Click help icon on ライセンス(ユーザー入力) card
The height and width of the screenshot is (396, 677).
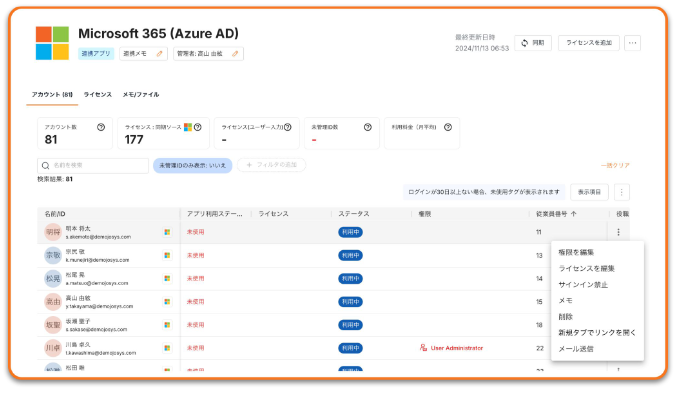[288, 127]
